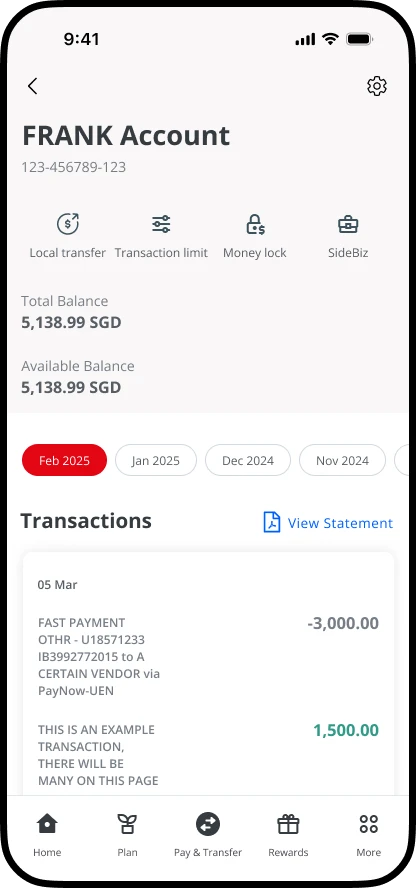The image size is (416, 888).
Task: Open the More menu icon
Action: (368, 823)
